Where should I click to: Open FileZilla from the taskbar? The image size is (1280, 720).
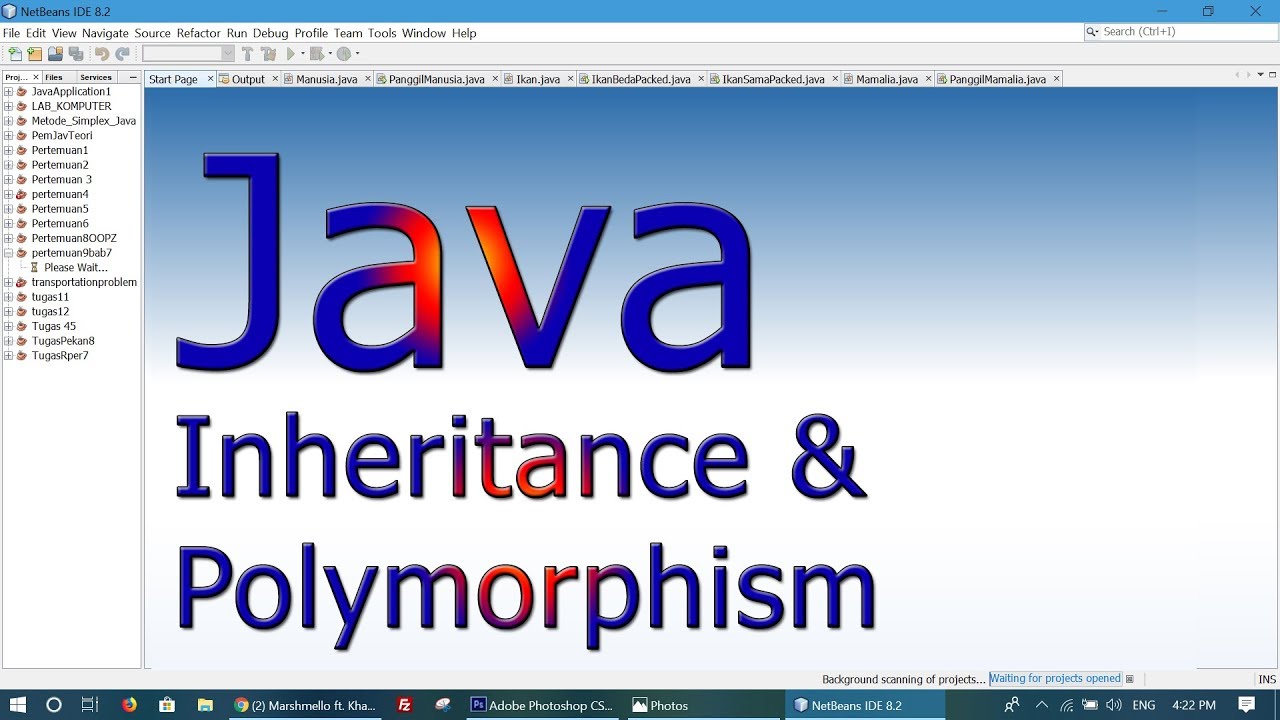click(405, 705)
